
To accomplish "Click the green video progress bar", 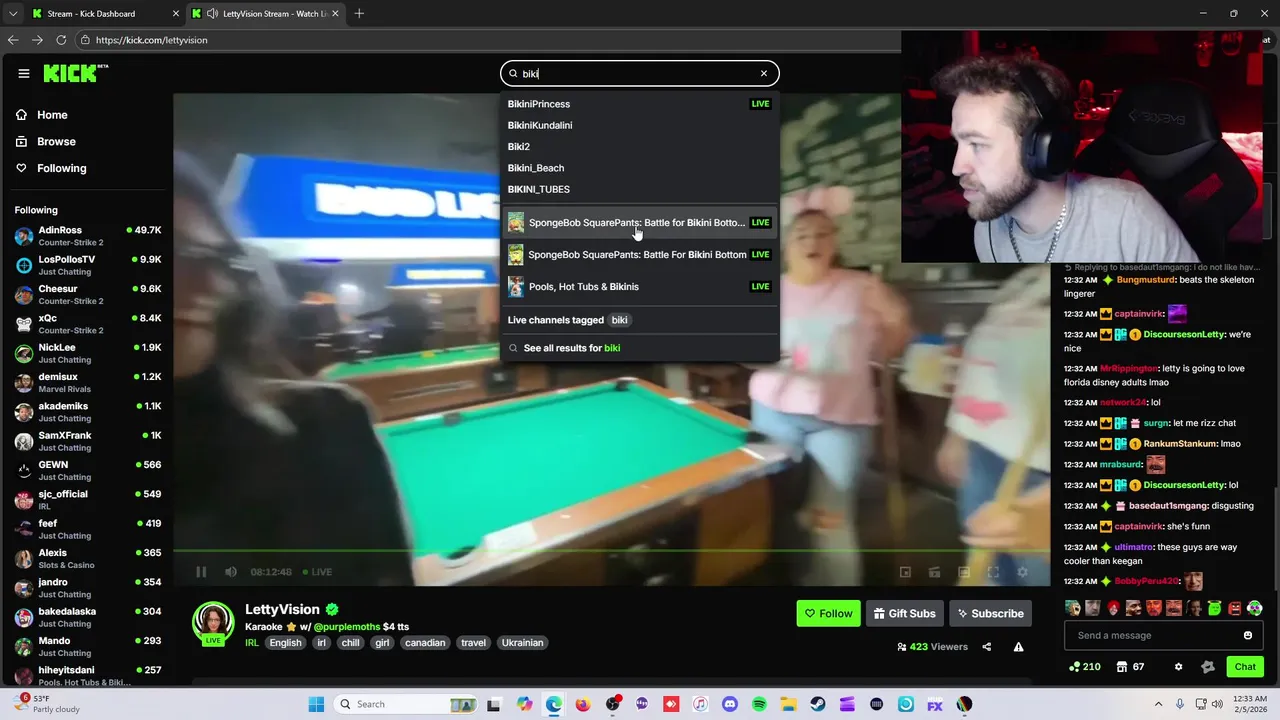I will click(612, 551).
